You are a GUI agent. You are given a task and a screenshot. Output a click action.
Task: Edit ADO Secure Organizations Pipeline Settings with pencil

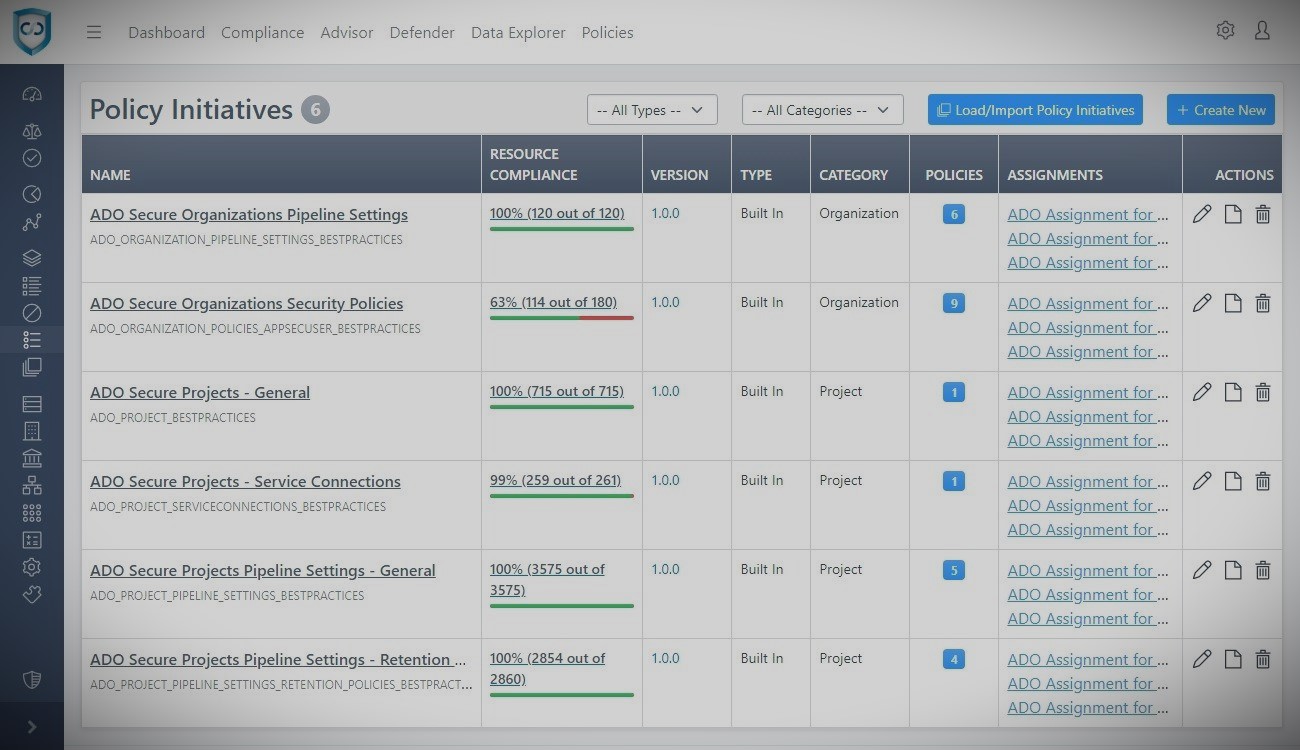click(1202, 215)
